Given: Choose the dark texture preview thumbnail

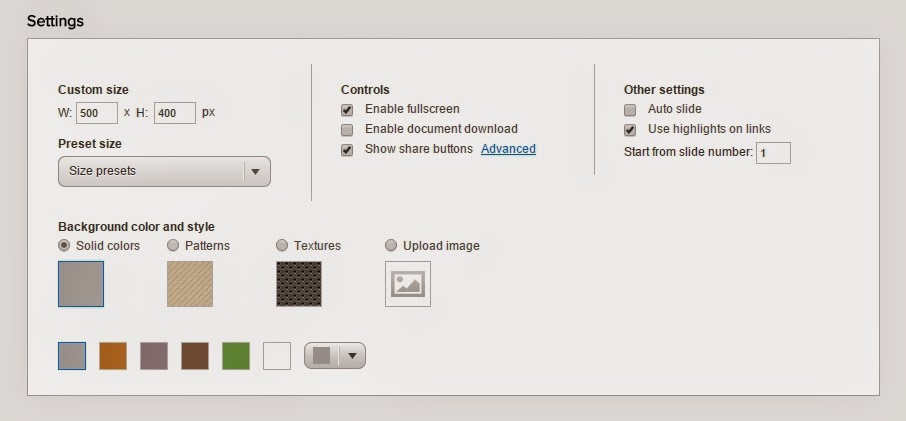Looking at the screenshot, I should (299, 284).
